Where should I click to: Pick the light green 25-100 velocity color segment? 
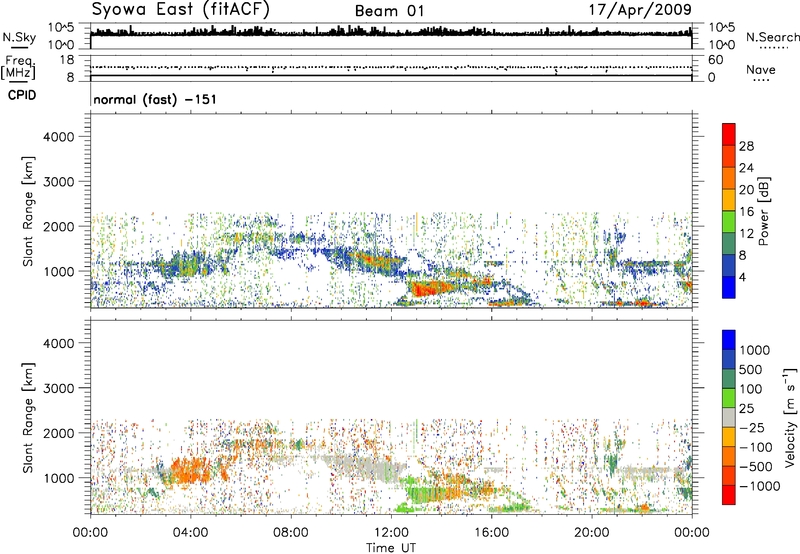click(x=729, y=397)
